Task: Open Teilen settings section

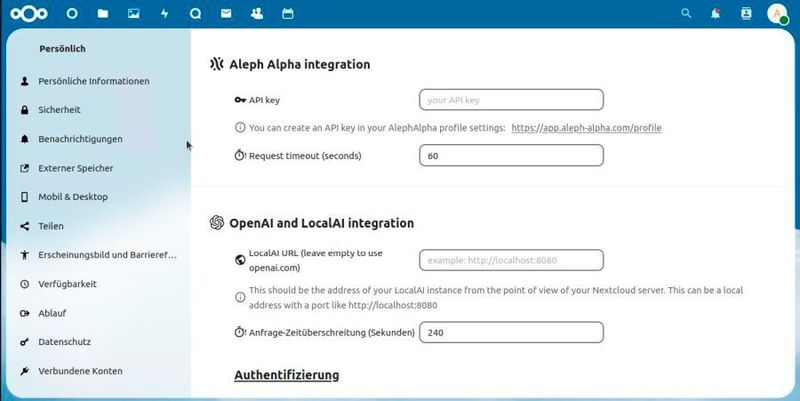Action: [x=51, y=226]
